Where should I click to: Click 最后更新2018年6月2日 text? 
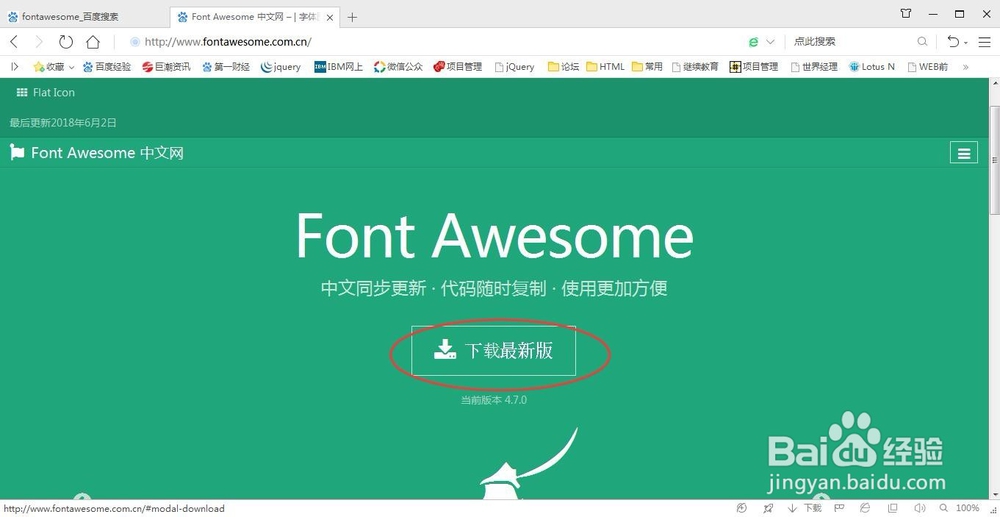tap(63, 123)
